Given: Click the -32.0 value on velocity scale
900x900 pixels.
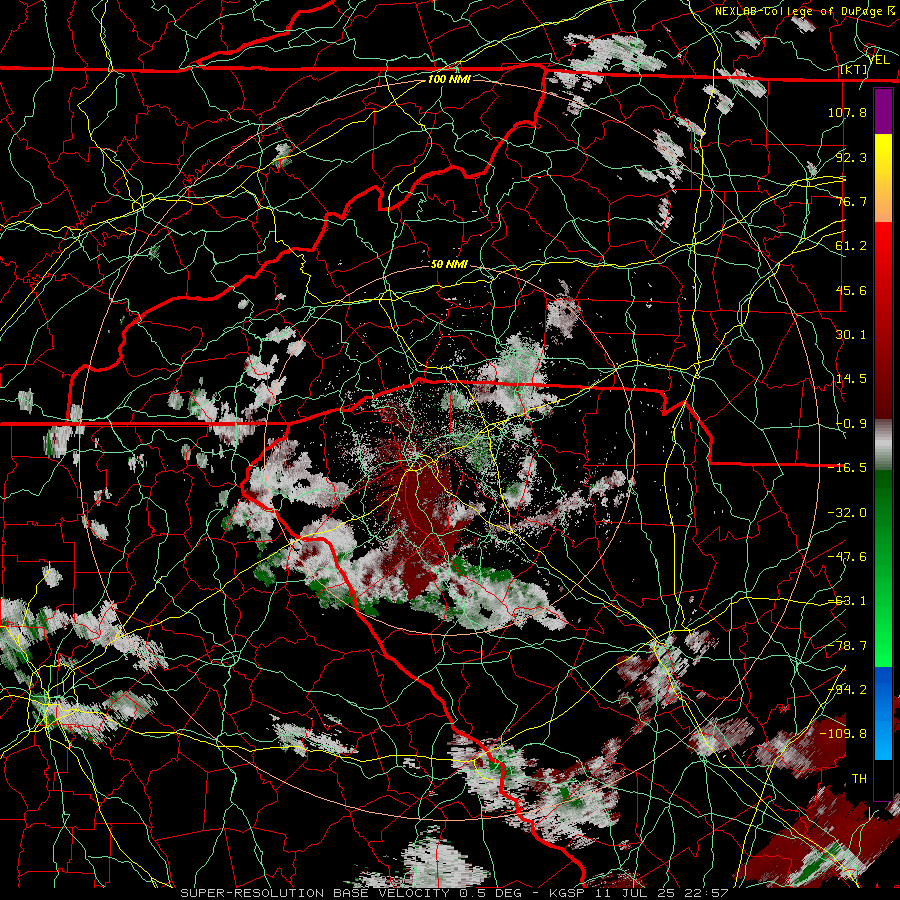Looking at the screenshot, I should (x=847, y=513).
